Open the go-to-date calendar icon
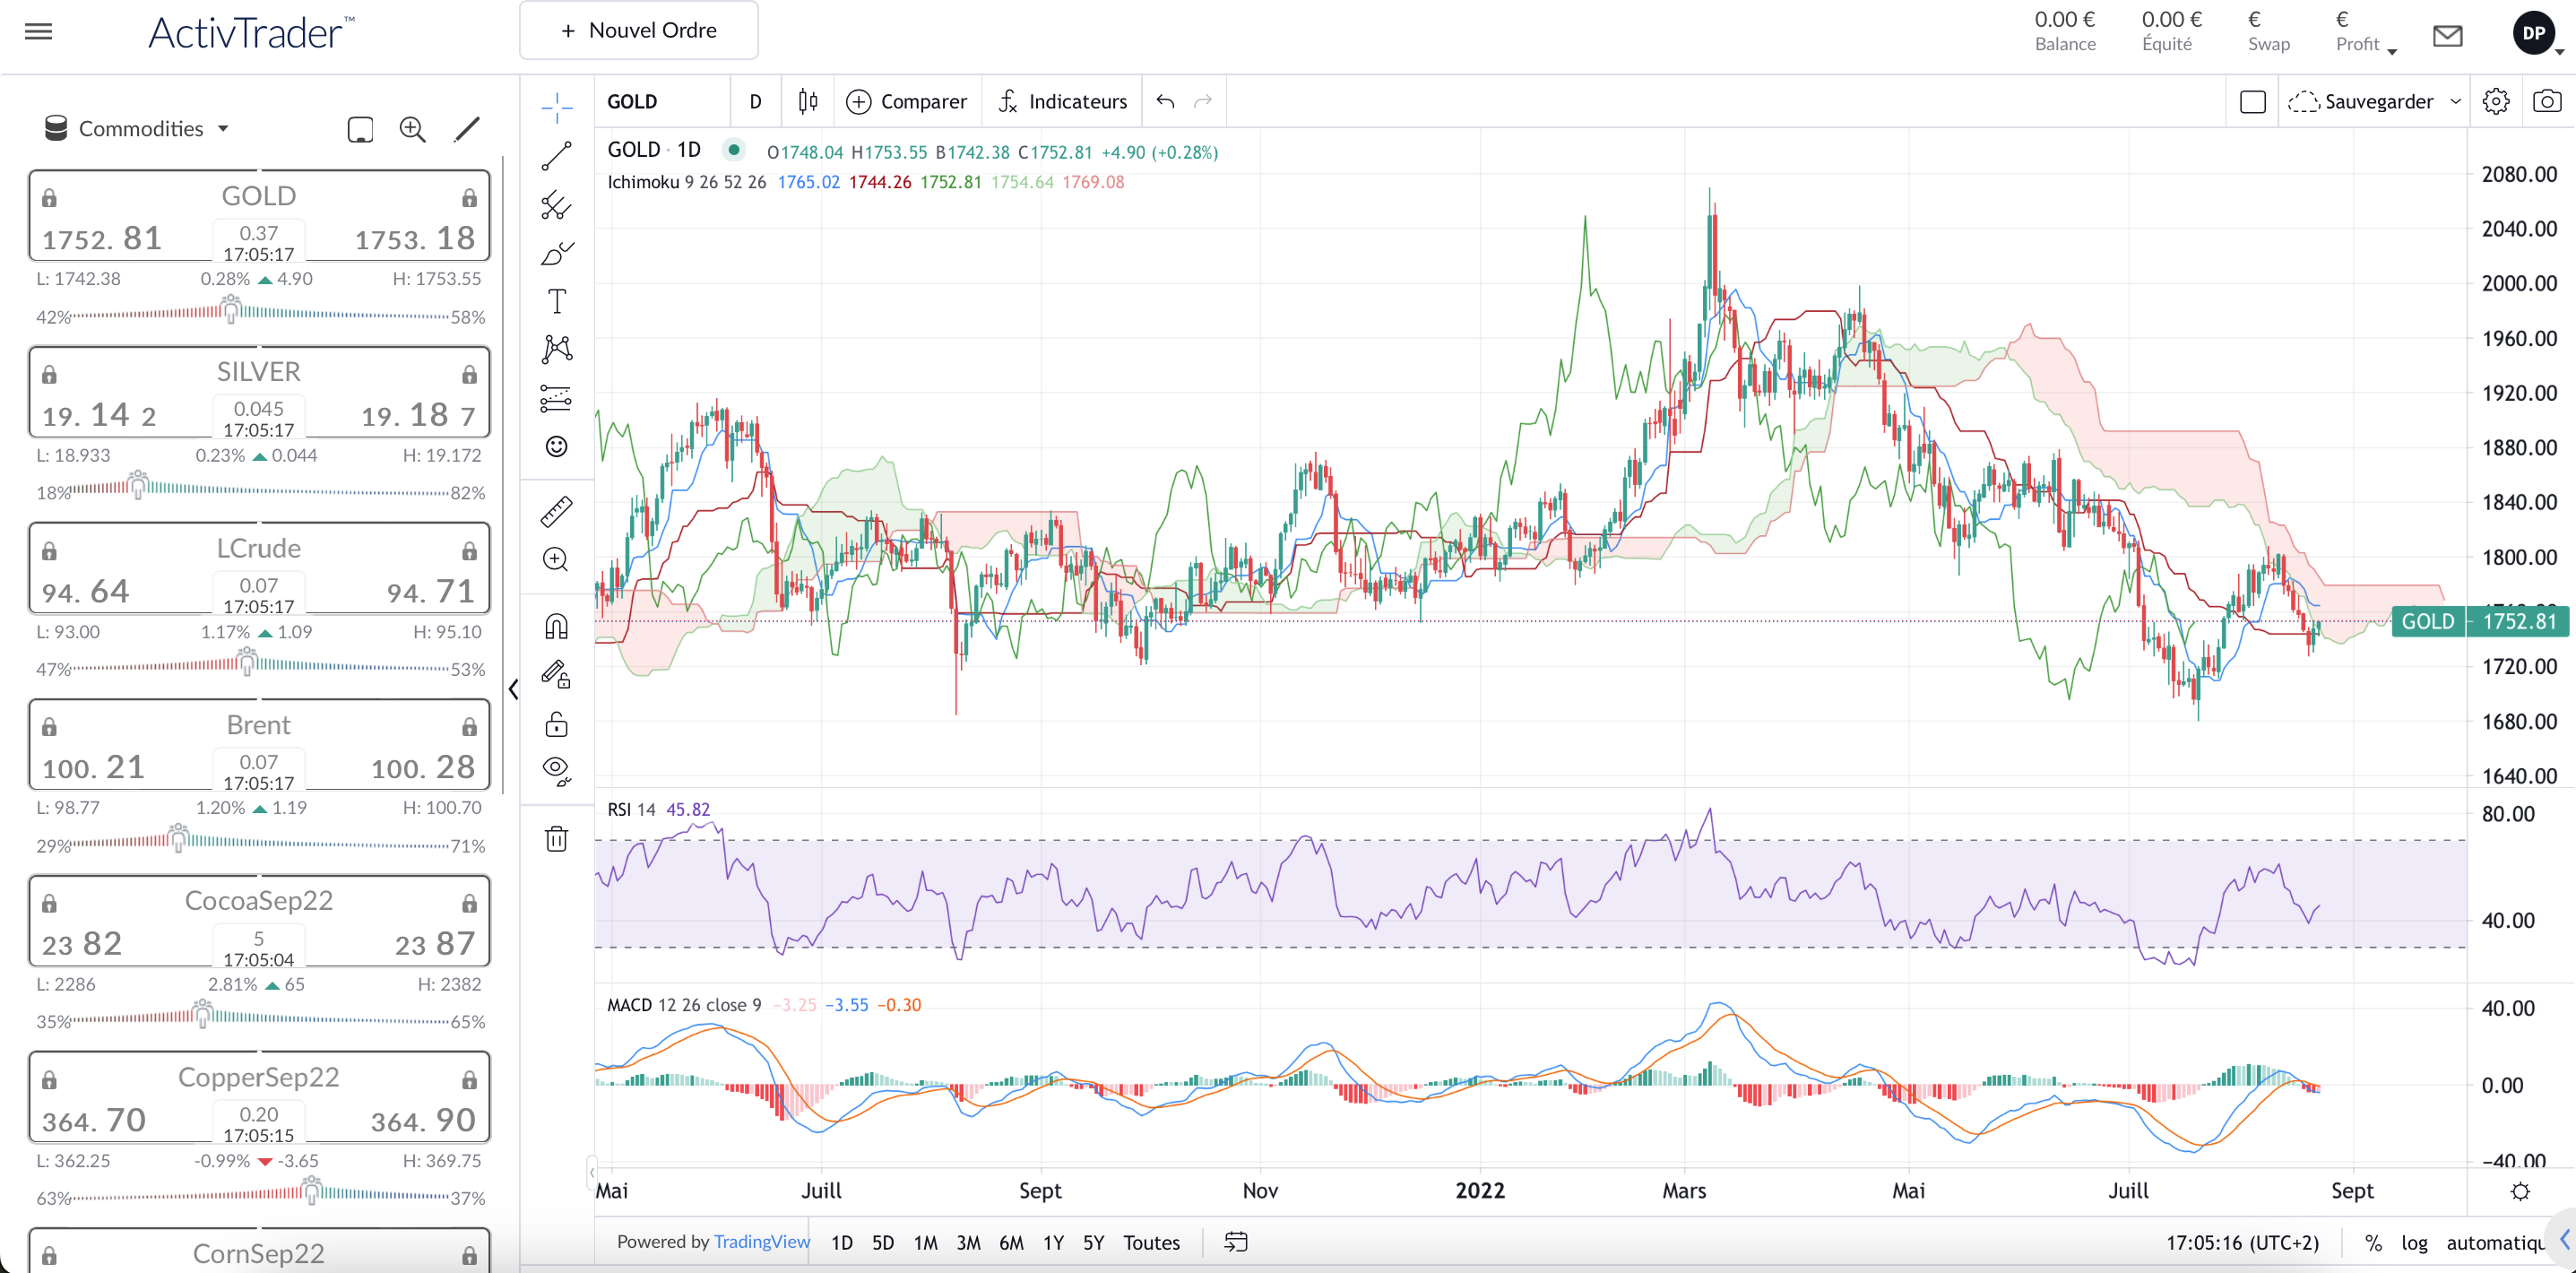This screenshot has width=2576, height=1273. pyautogui.click(x=1236, y=1242)
